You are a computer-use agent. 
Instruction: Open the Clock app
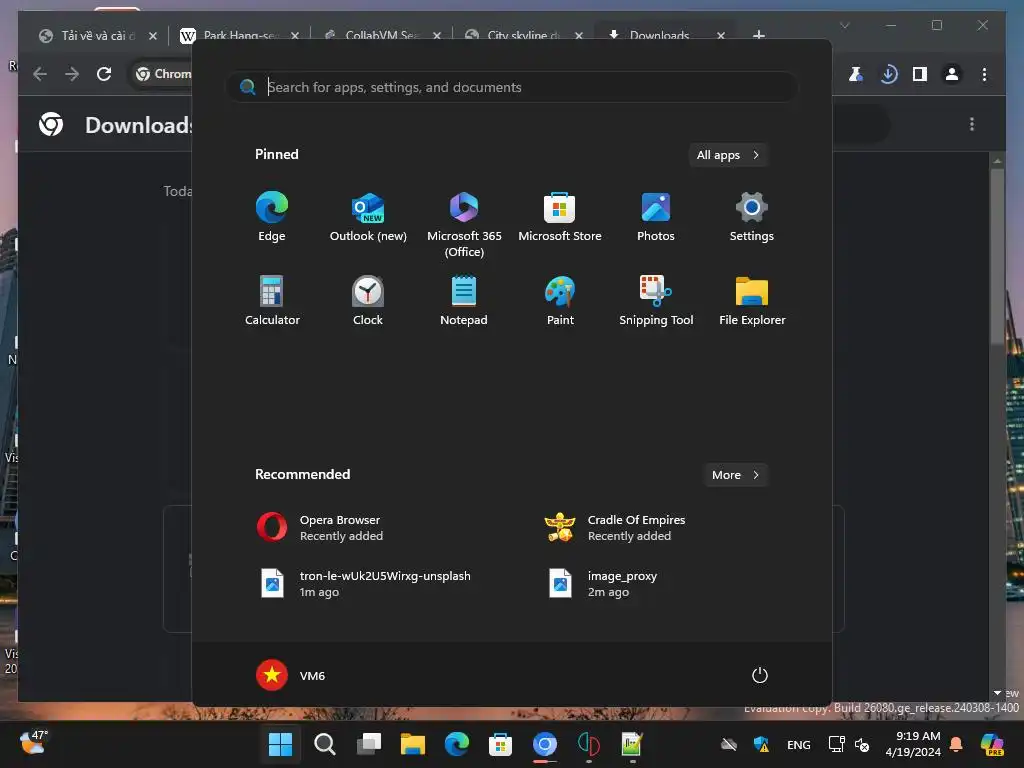(x=368, y=300)
